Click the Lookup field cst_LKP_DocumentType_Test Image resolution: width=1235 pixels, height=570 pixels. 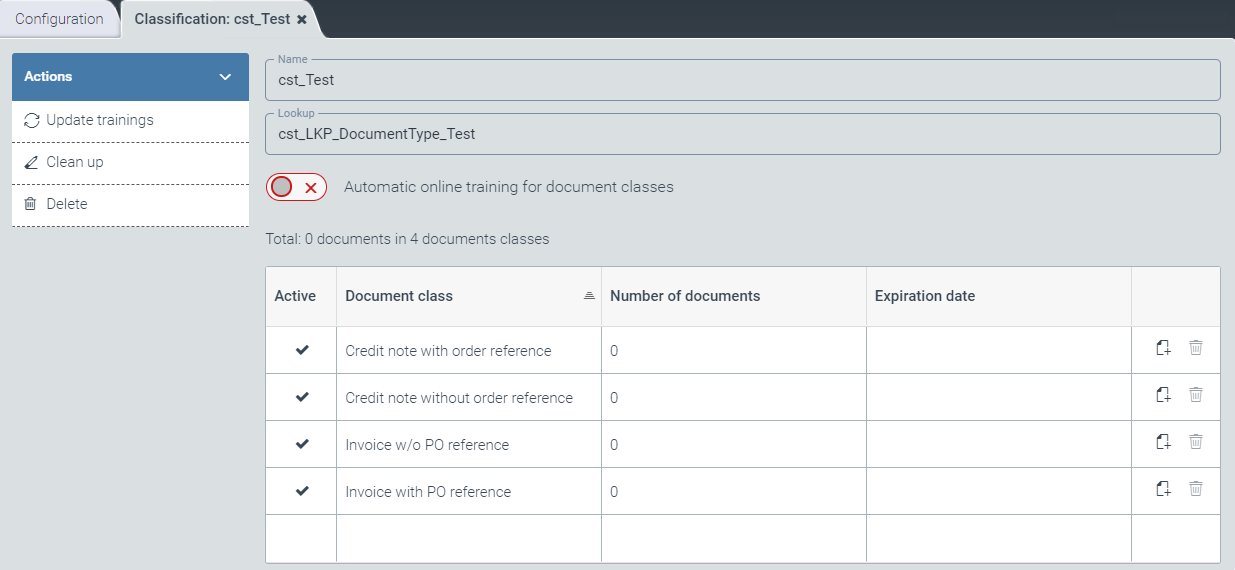point(742,134)
